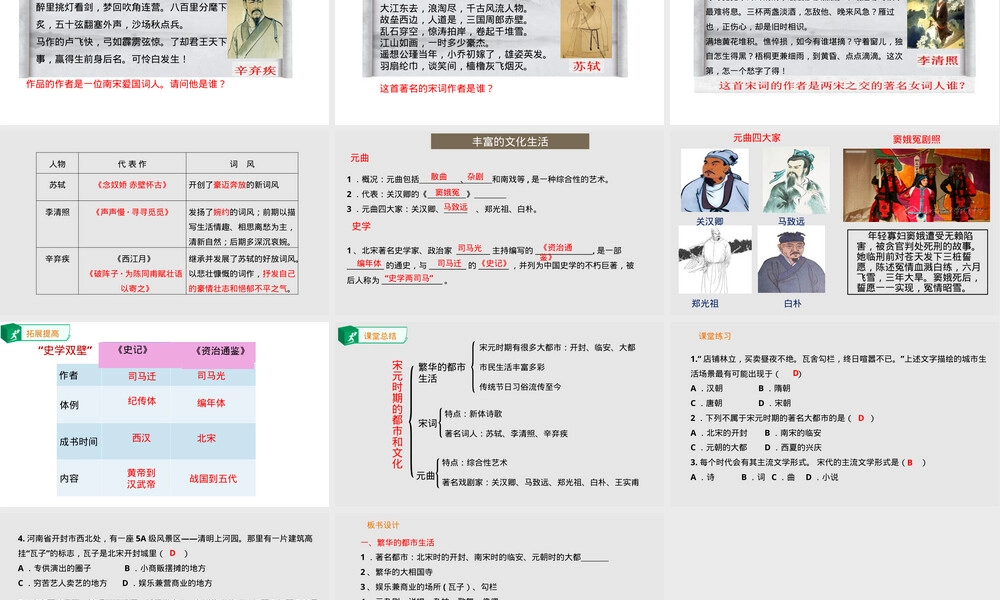Select the 纪传体 cell
The image size is (1000, 600).
[x=142, y=401]
